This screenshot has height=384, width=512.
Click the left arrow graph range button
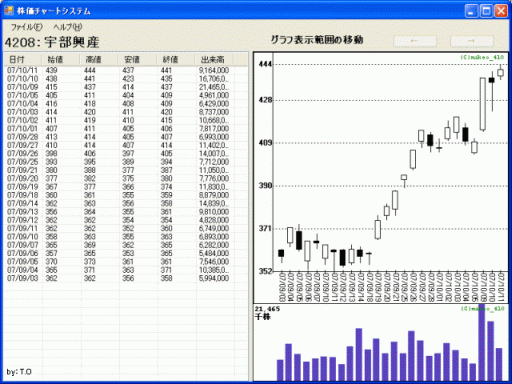(415, 41)
